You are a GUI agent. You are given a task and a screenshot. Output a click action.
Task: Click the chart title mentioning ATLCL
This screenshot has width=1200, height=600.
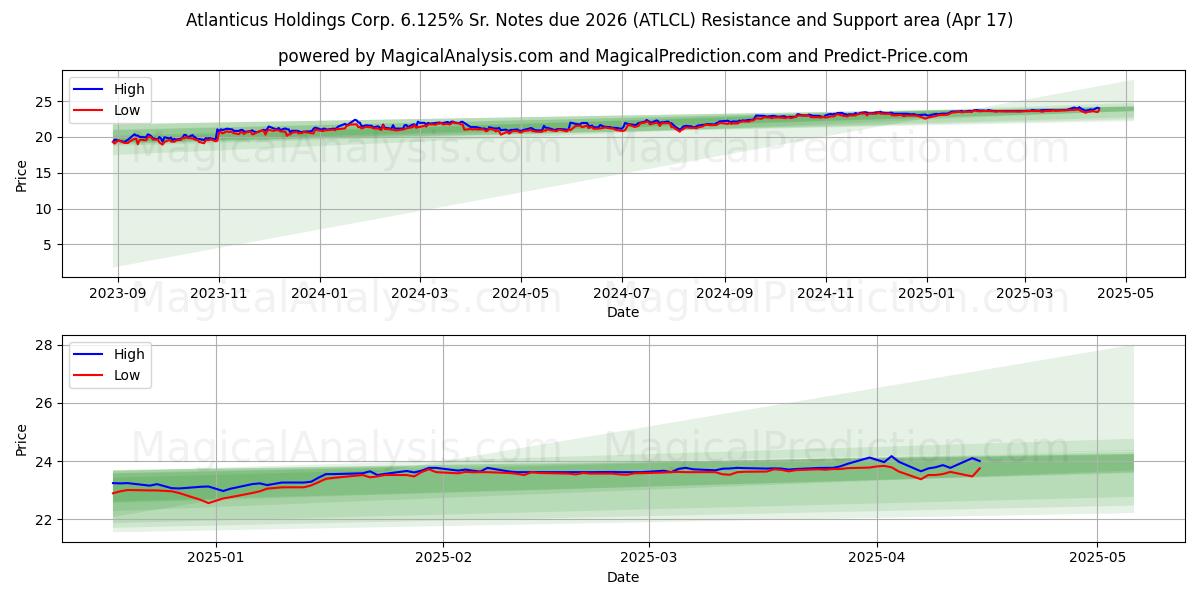pyautogui.click(x=599, y=20)
